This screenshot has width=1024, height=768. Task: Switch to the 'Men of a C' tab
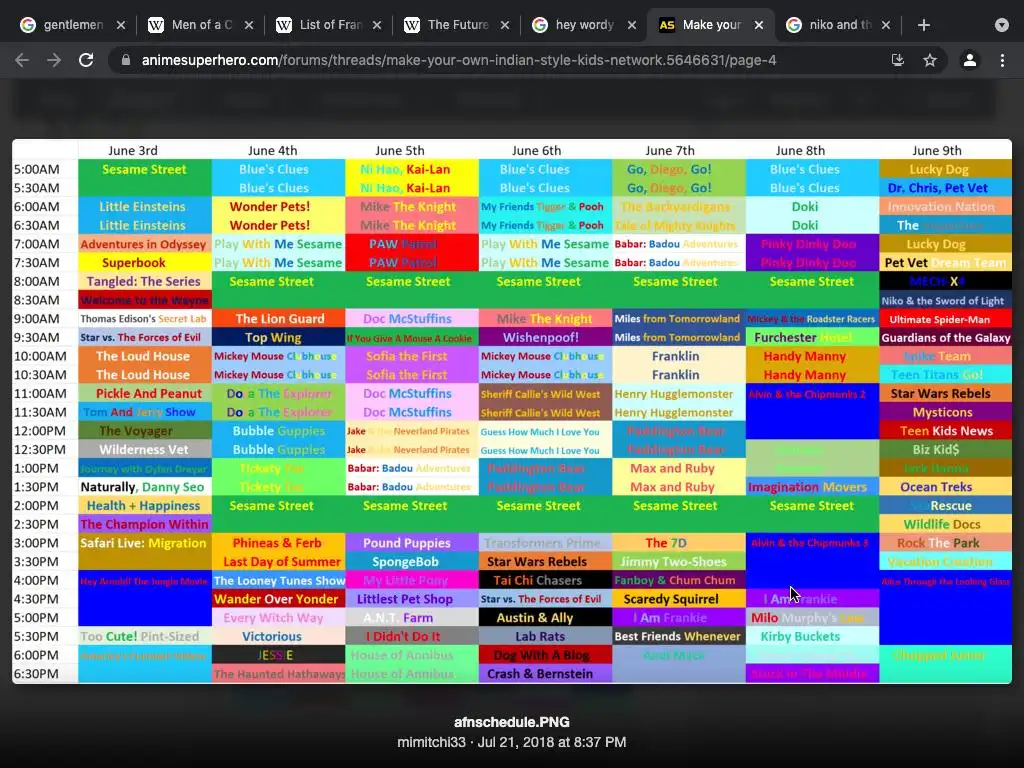200,25
